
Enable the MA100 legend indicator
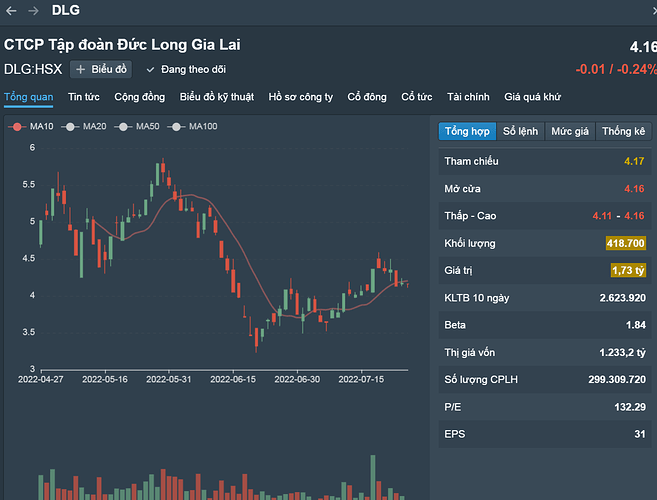176,126
